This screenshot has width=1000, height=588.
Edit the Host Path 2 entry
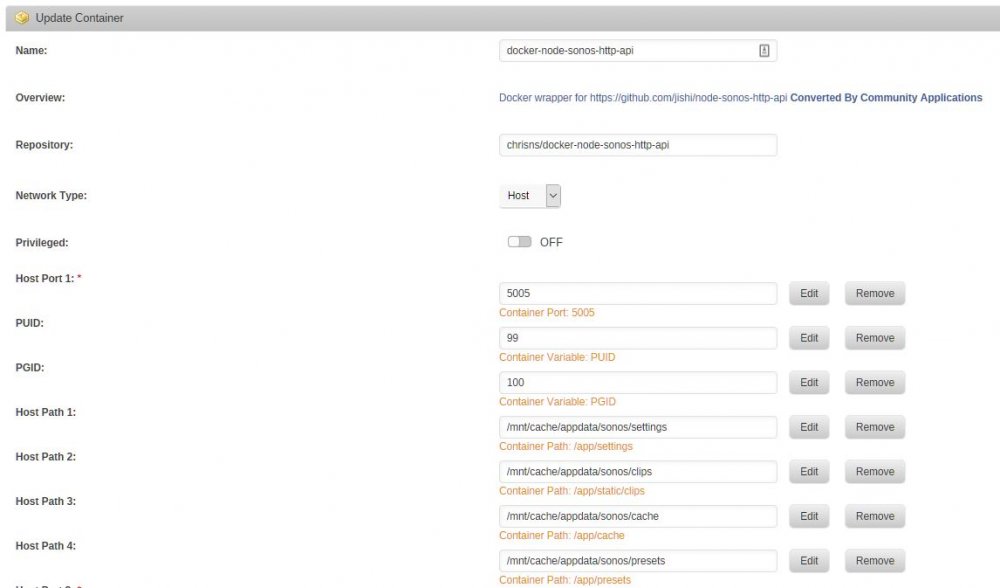coord(809,472)
